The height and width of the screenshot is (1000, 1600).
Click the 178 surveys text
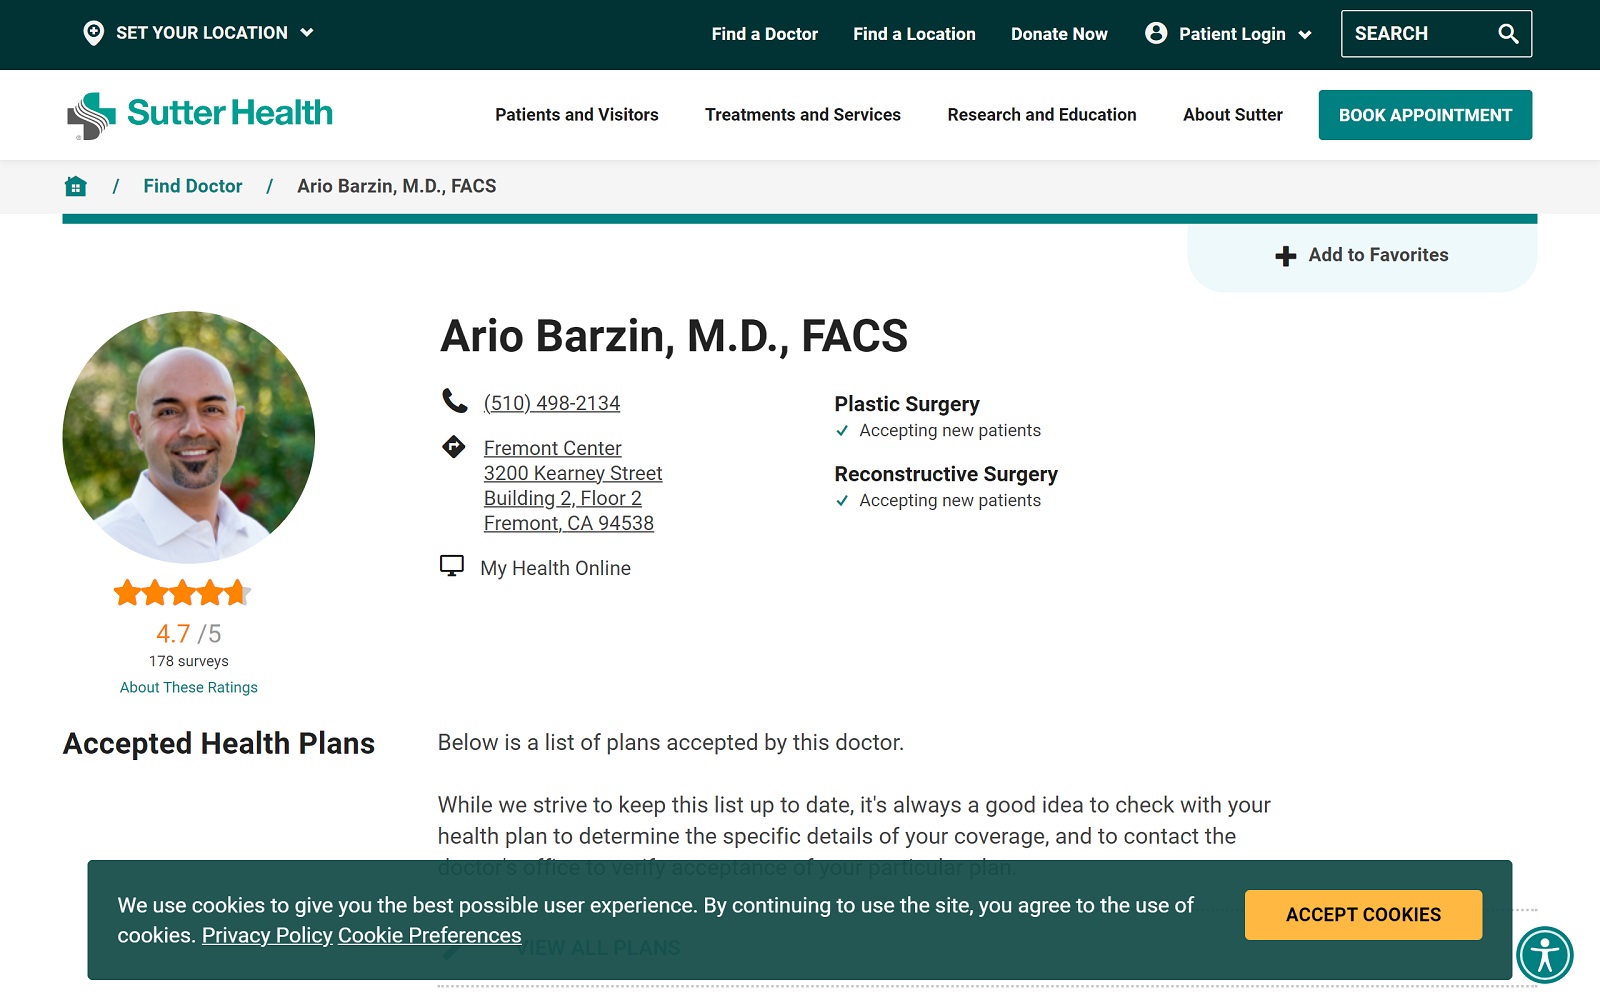[189, 661]
